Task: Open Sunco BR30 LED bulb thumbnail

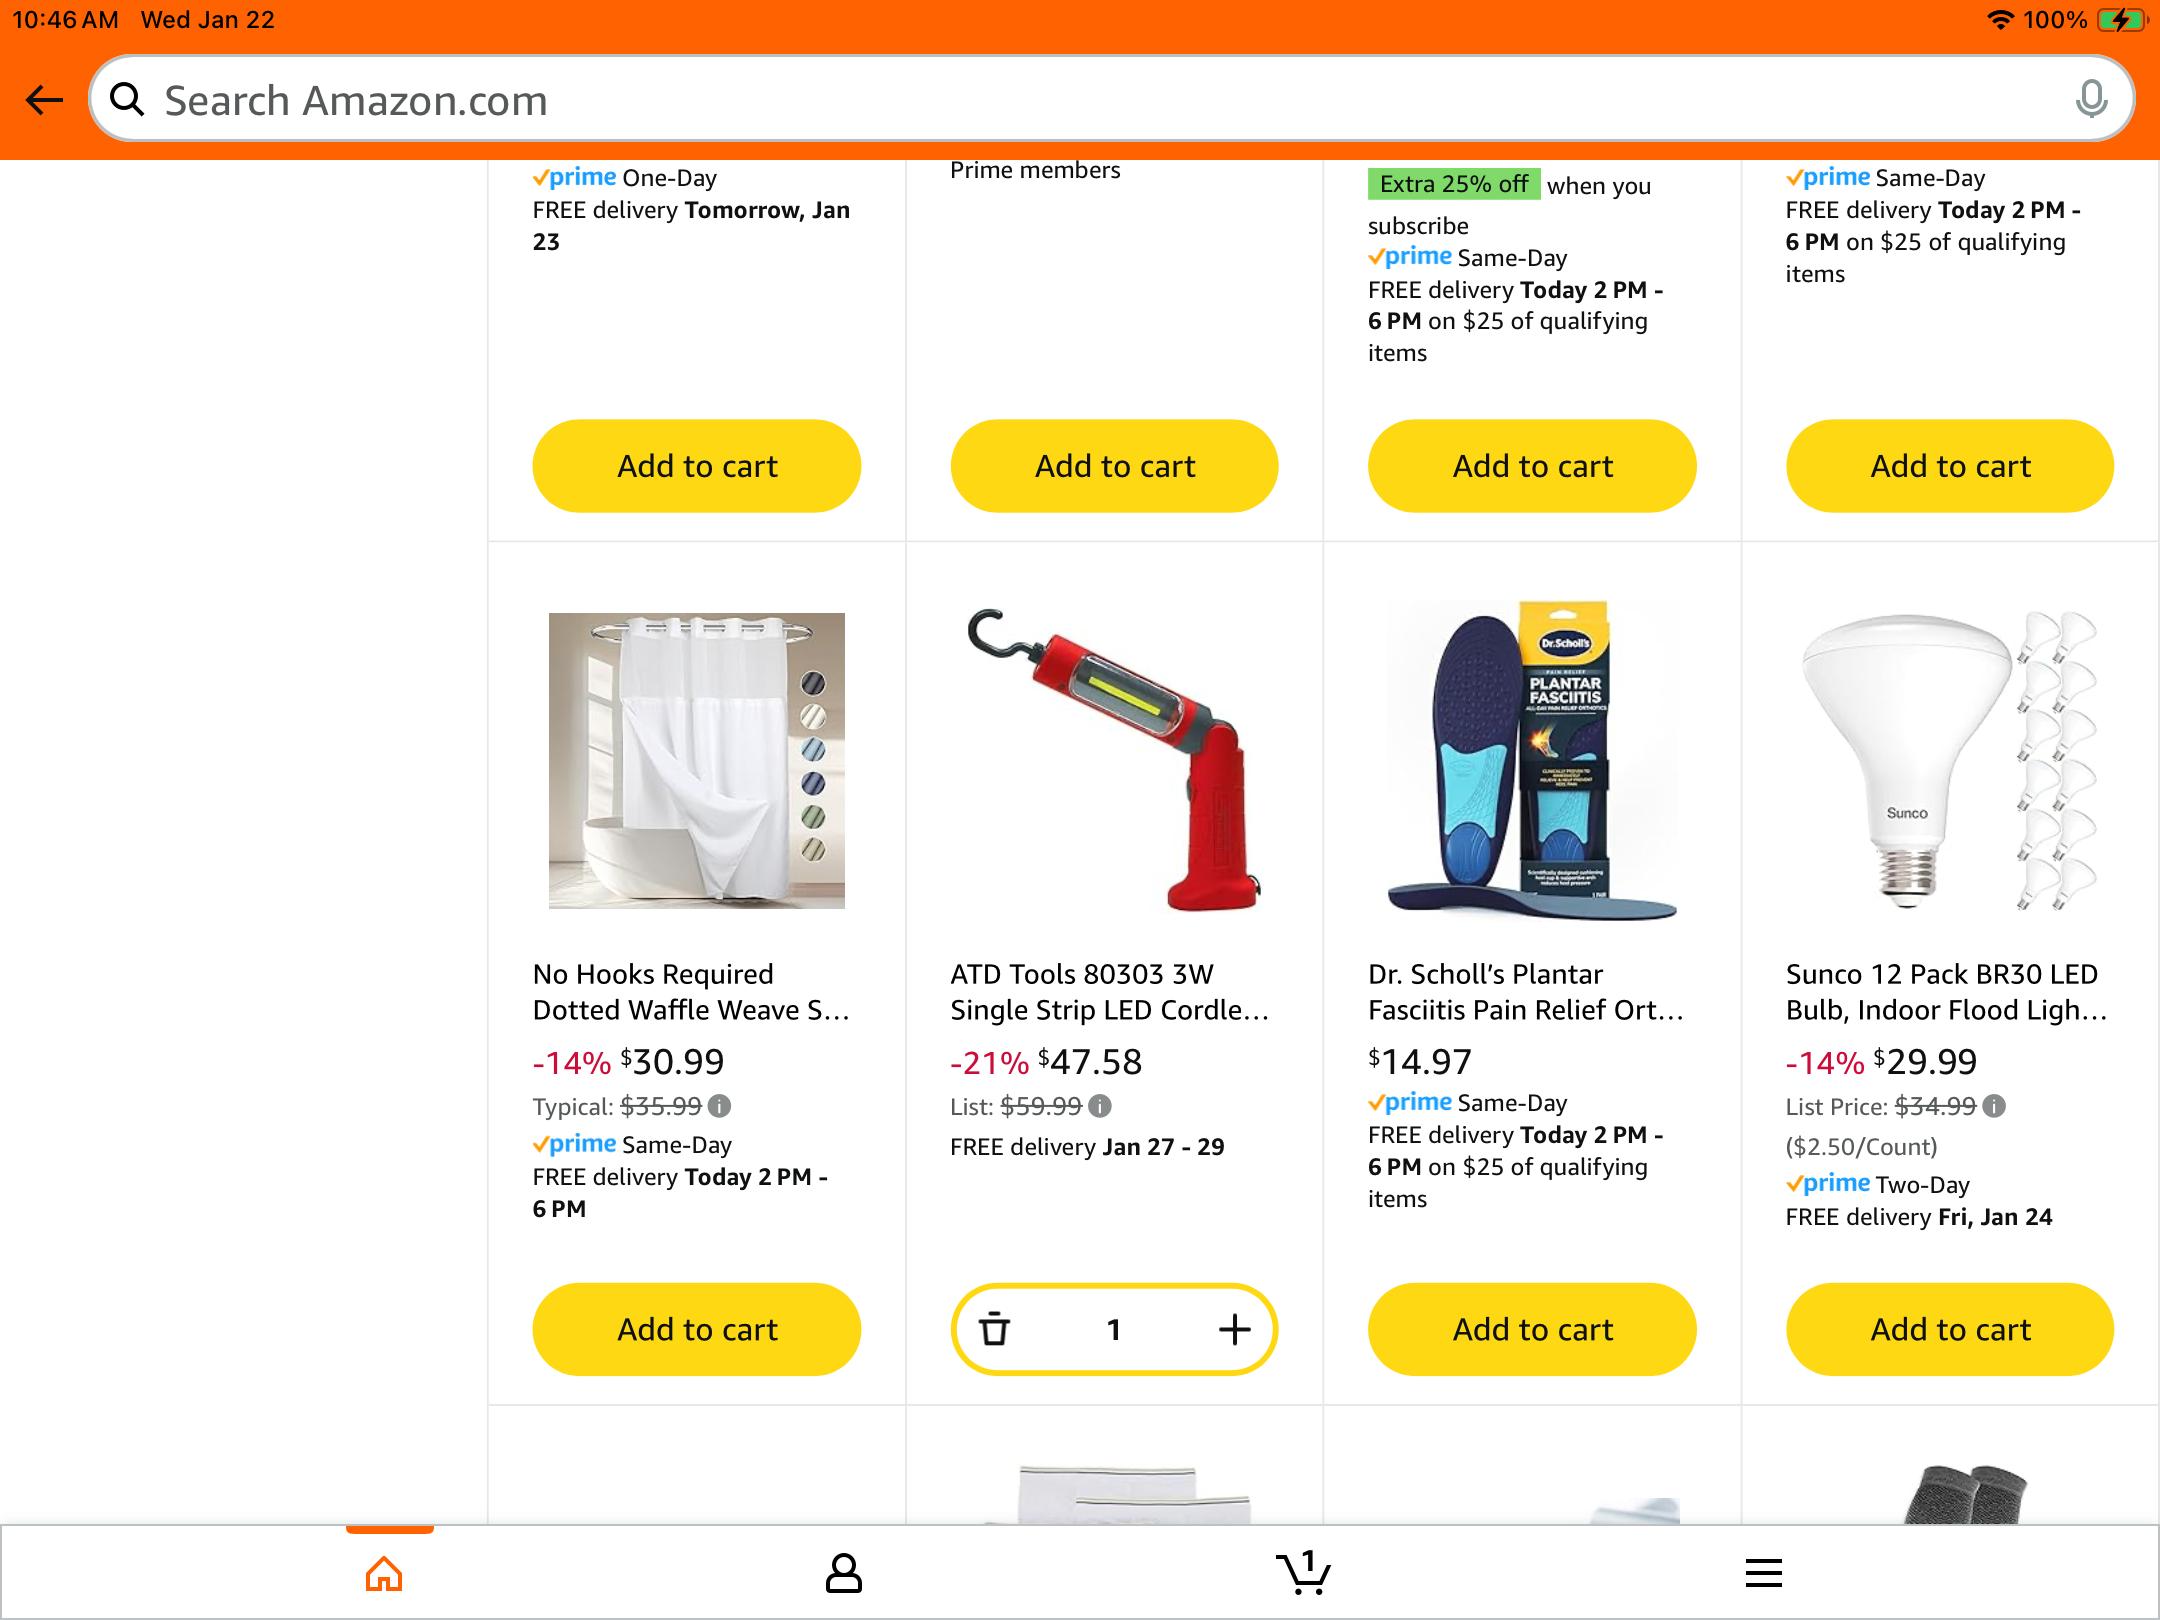Action: click(x=1950, y=760)
